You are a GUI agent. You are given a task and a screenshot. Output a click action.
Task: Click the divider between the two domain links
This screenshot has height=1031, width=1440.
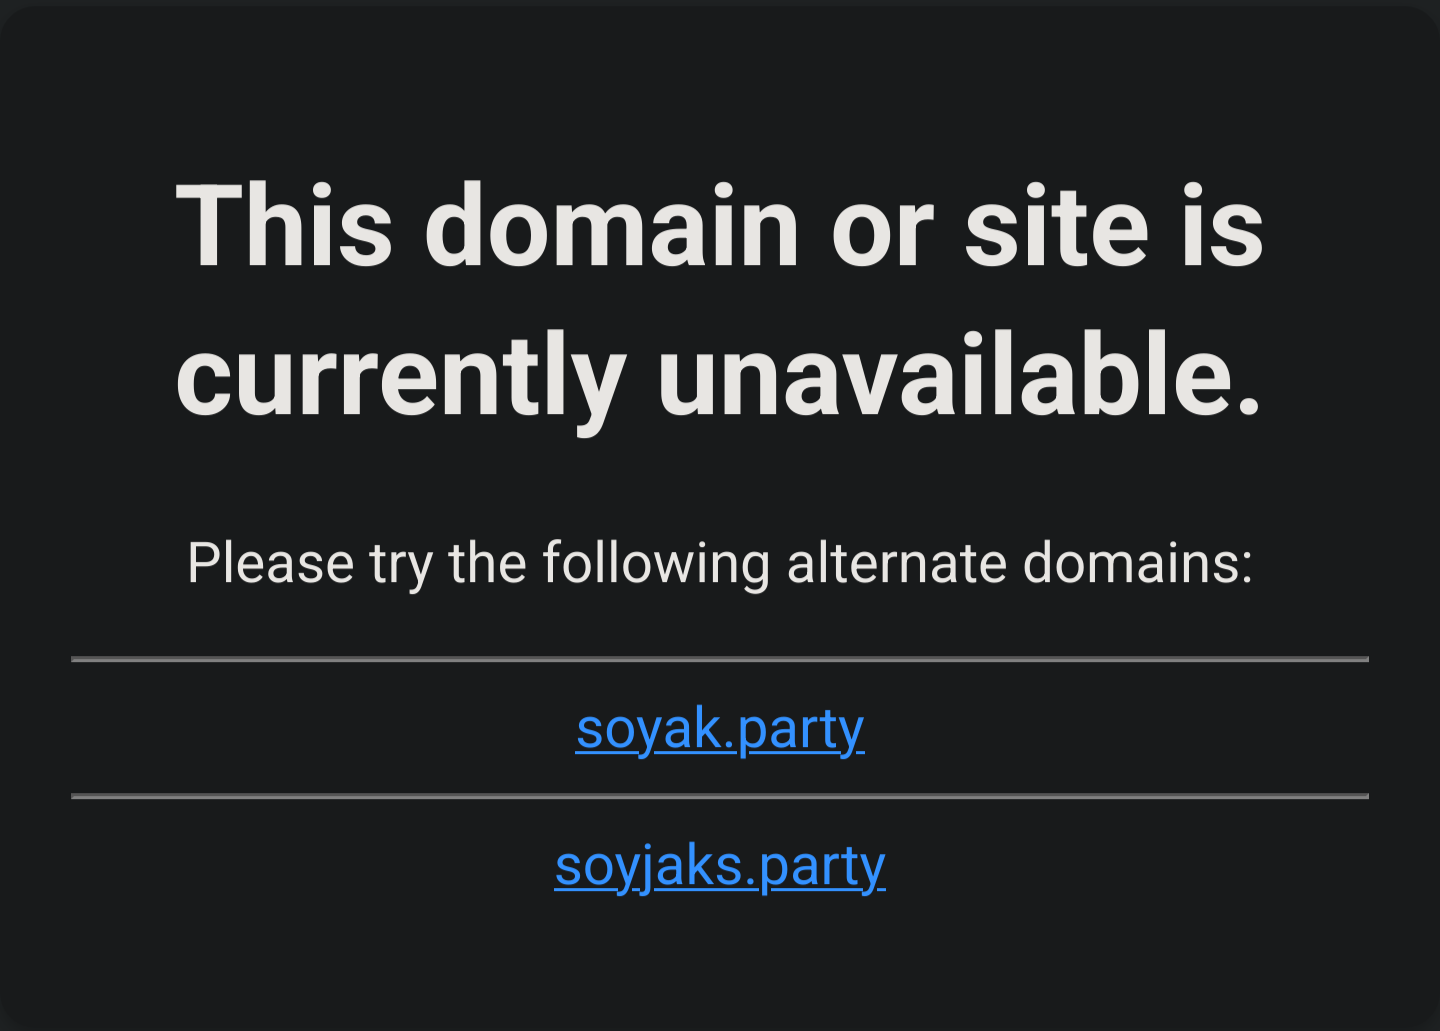click(x=720, y=796)
